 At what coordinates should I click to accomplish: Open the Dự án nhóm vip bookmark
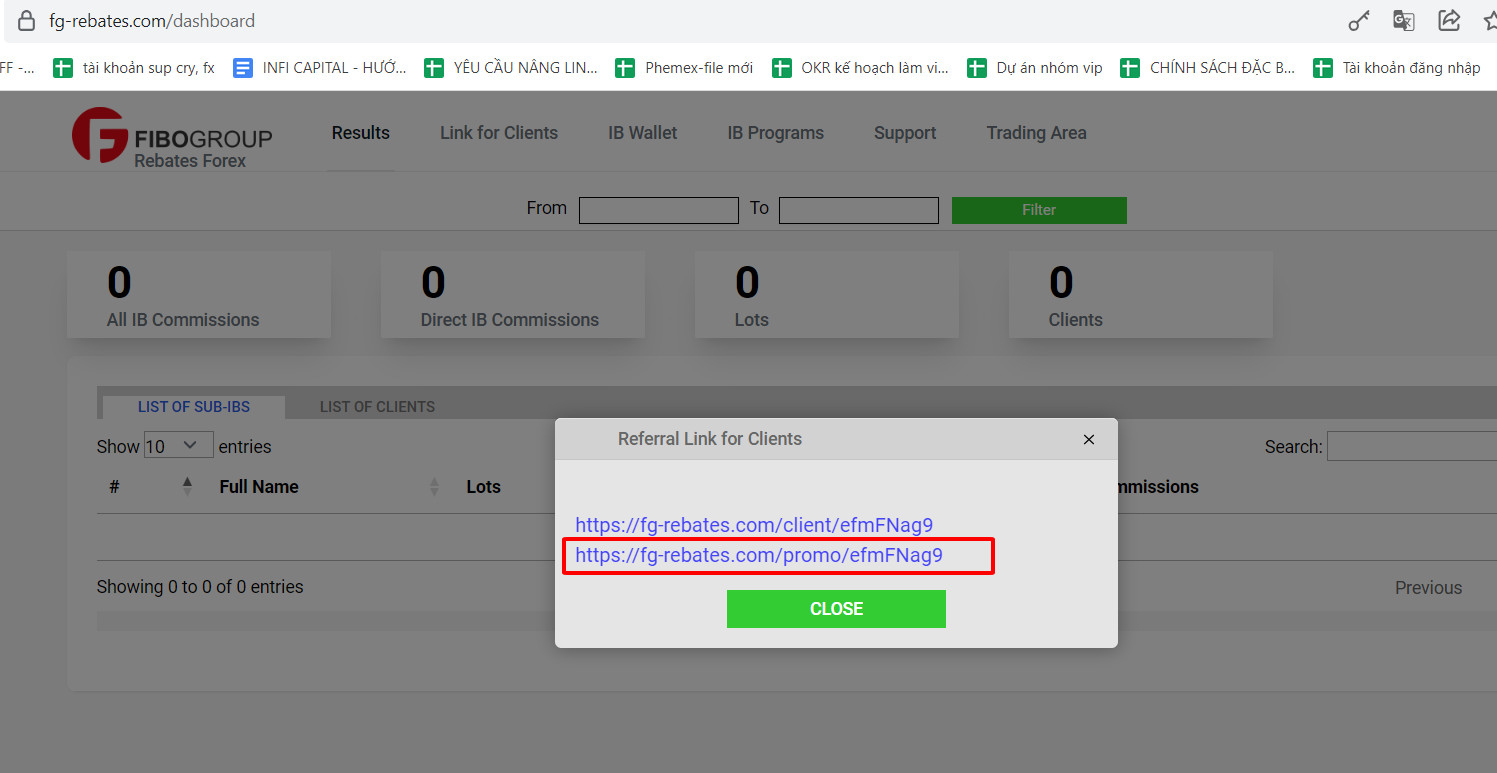[1035, 68]
